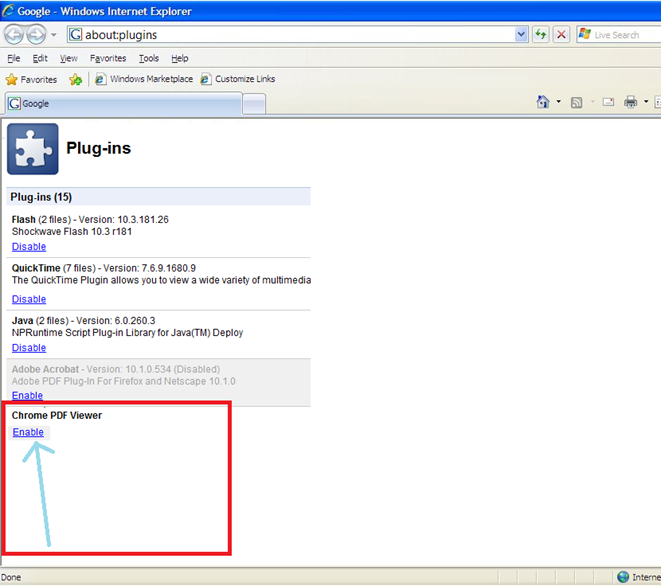Screen dimensions: 661x586
Task: Expand the Print dropdown arrow
Action: [646, 102]
